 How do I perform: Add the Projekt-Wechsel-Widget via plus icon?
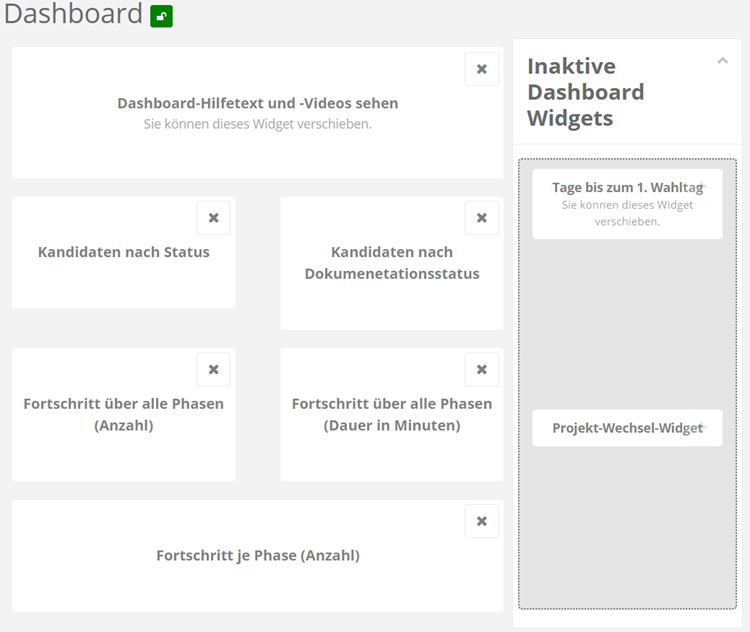(702, 426)
